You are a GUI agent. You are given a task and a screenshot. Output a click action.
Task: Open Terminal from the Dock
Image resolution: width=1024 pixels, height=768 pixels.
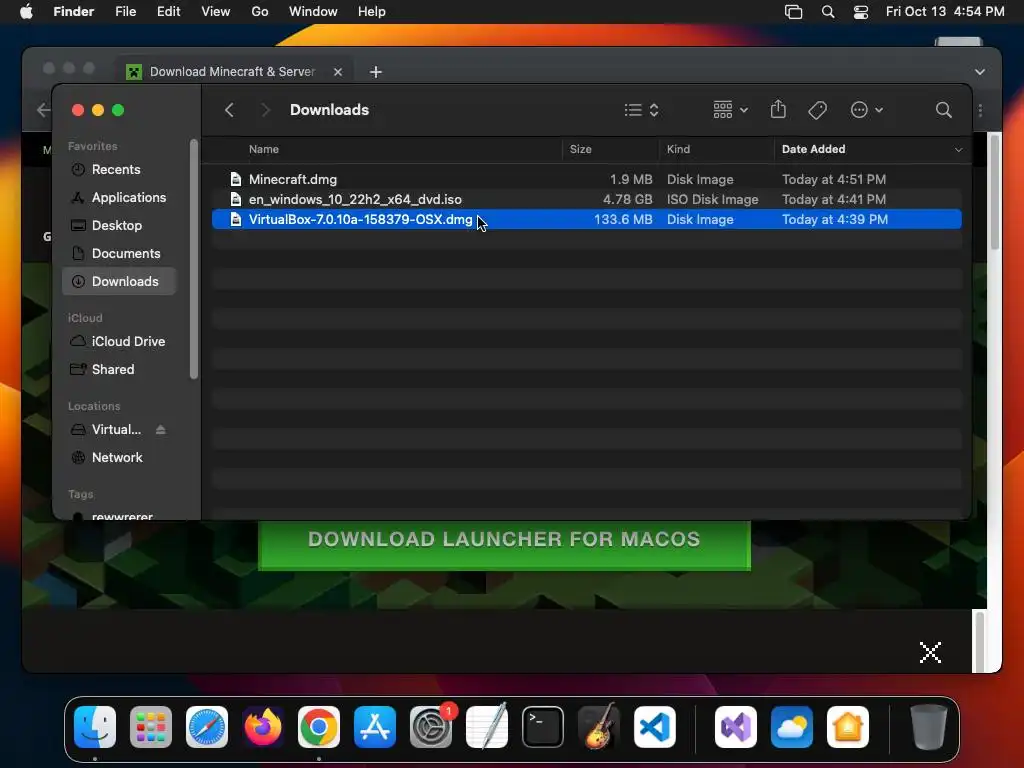[x=543, y=727]
